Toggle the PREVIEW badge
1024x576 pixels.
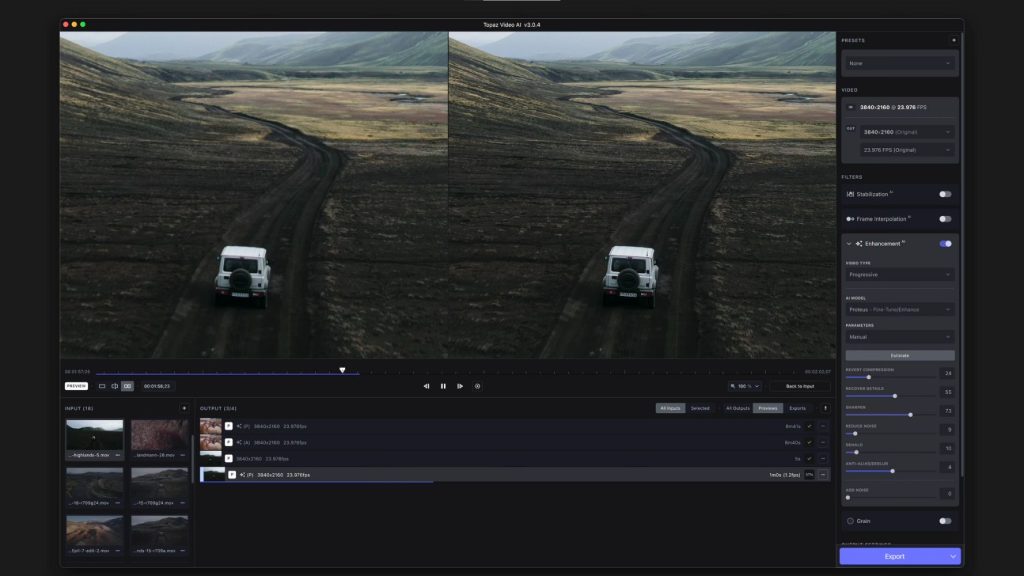[76, 386]
